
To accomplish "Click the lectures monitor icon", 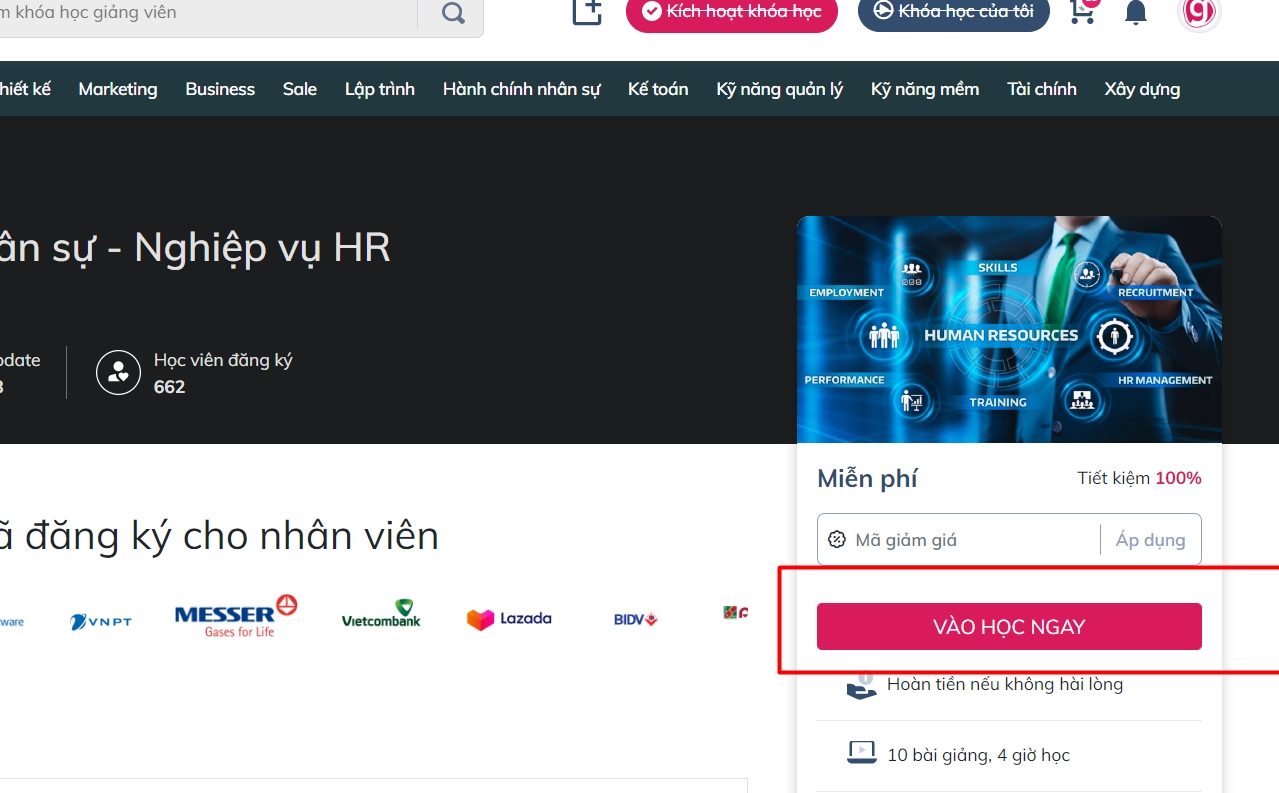I will pyautogui.click(x=861, y=752).
